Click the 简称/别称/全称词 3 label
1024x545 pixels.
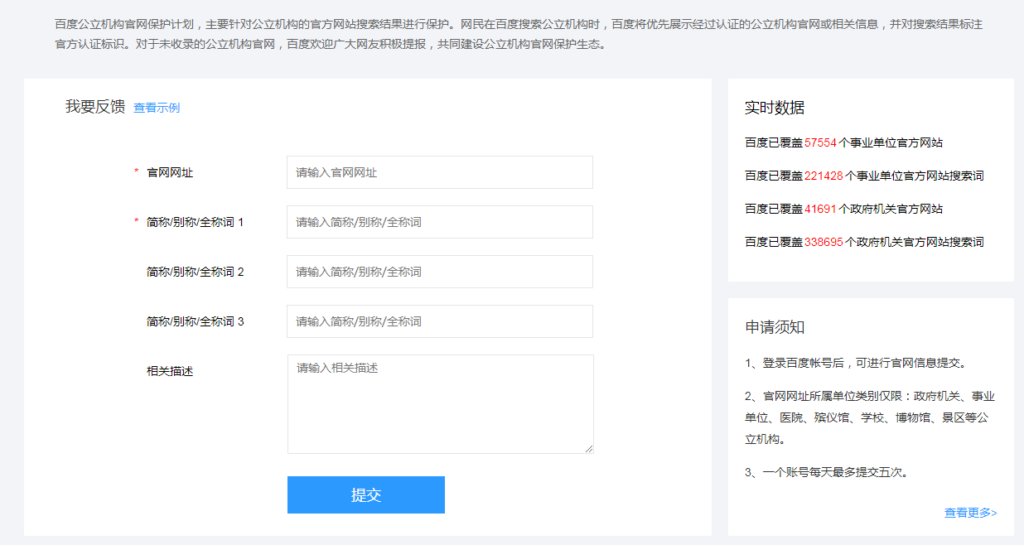195,321
